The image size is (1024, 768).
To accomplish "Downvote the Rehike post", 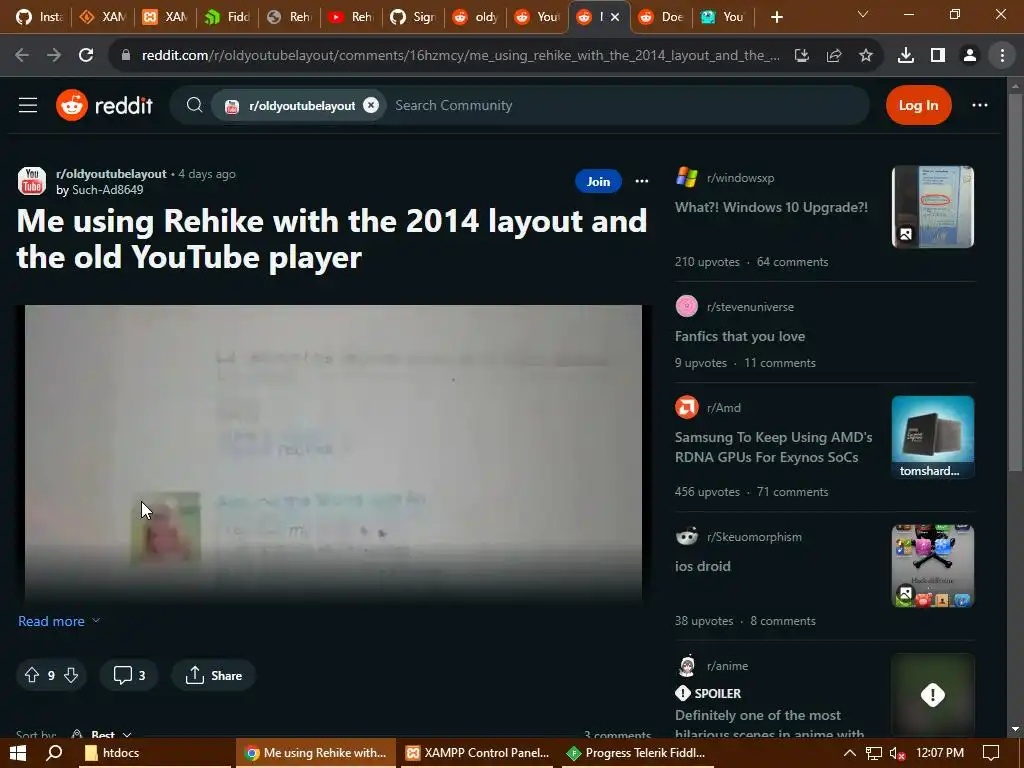I will [71, 675].
